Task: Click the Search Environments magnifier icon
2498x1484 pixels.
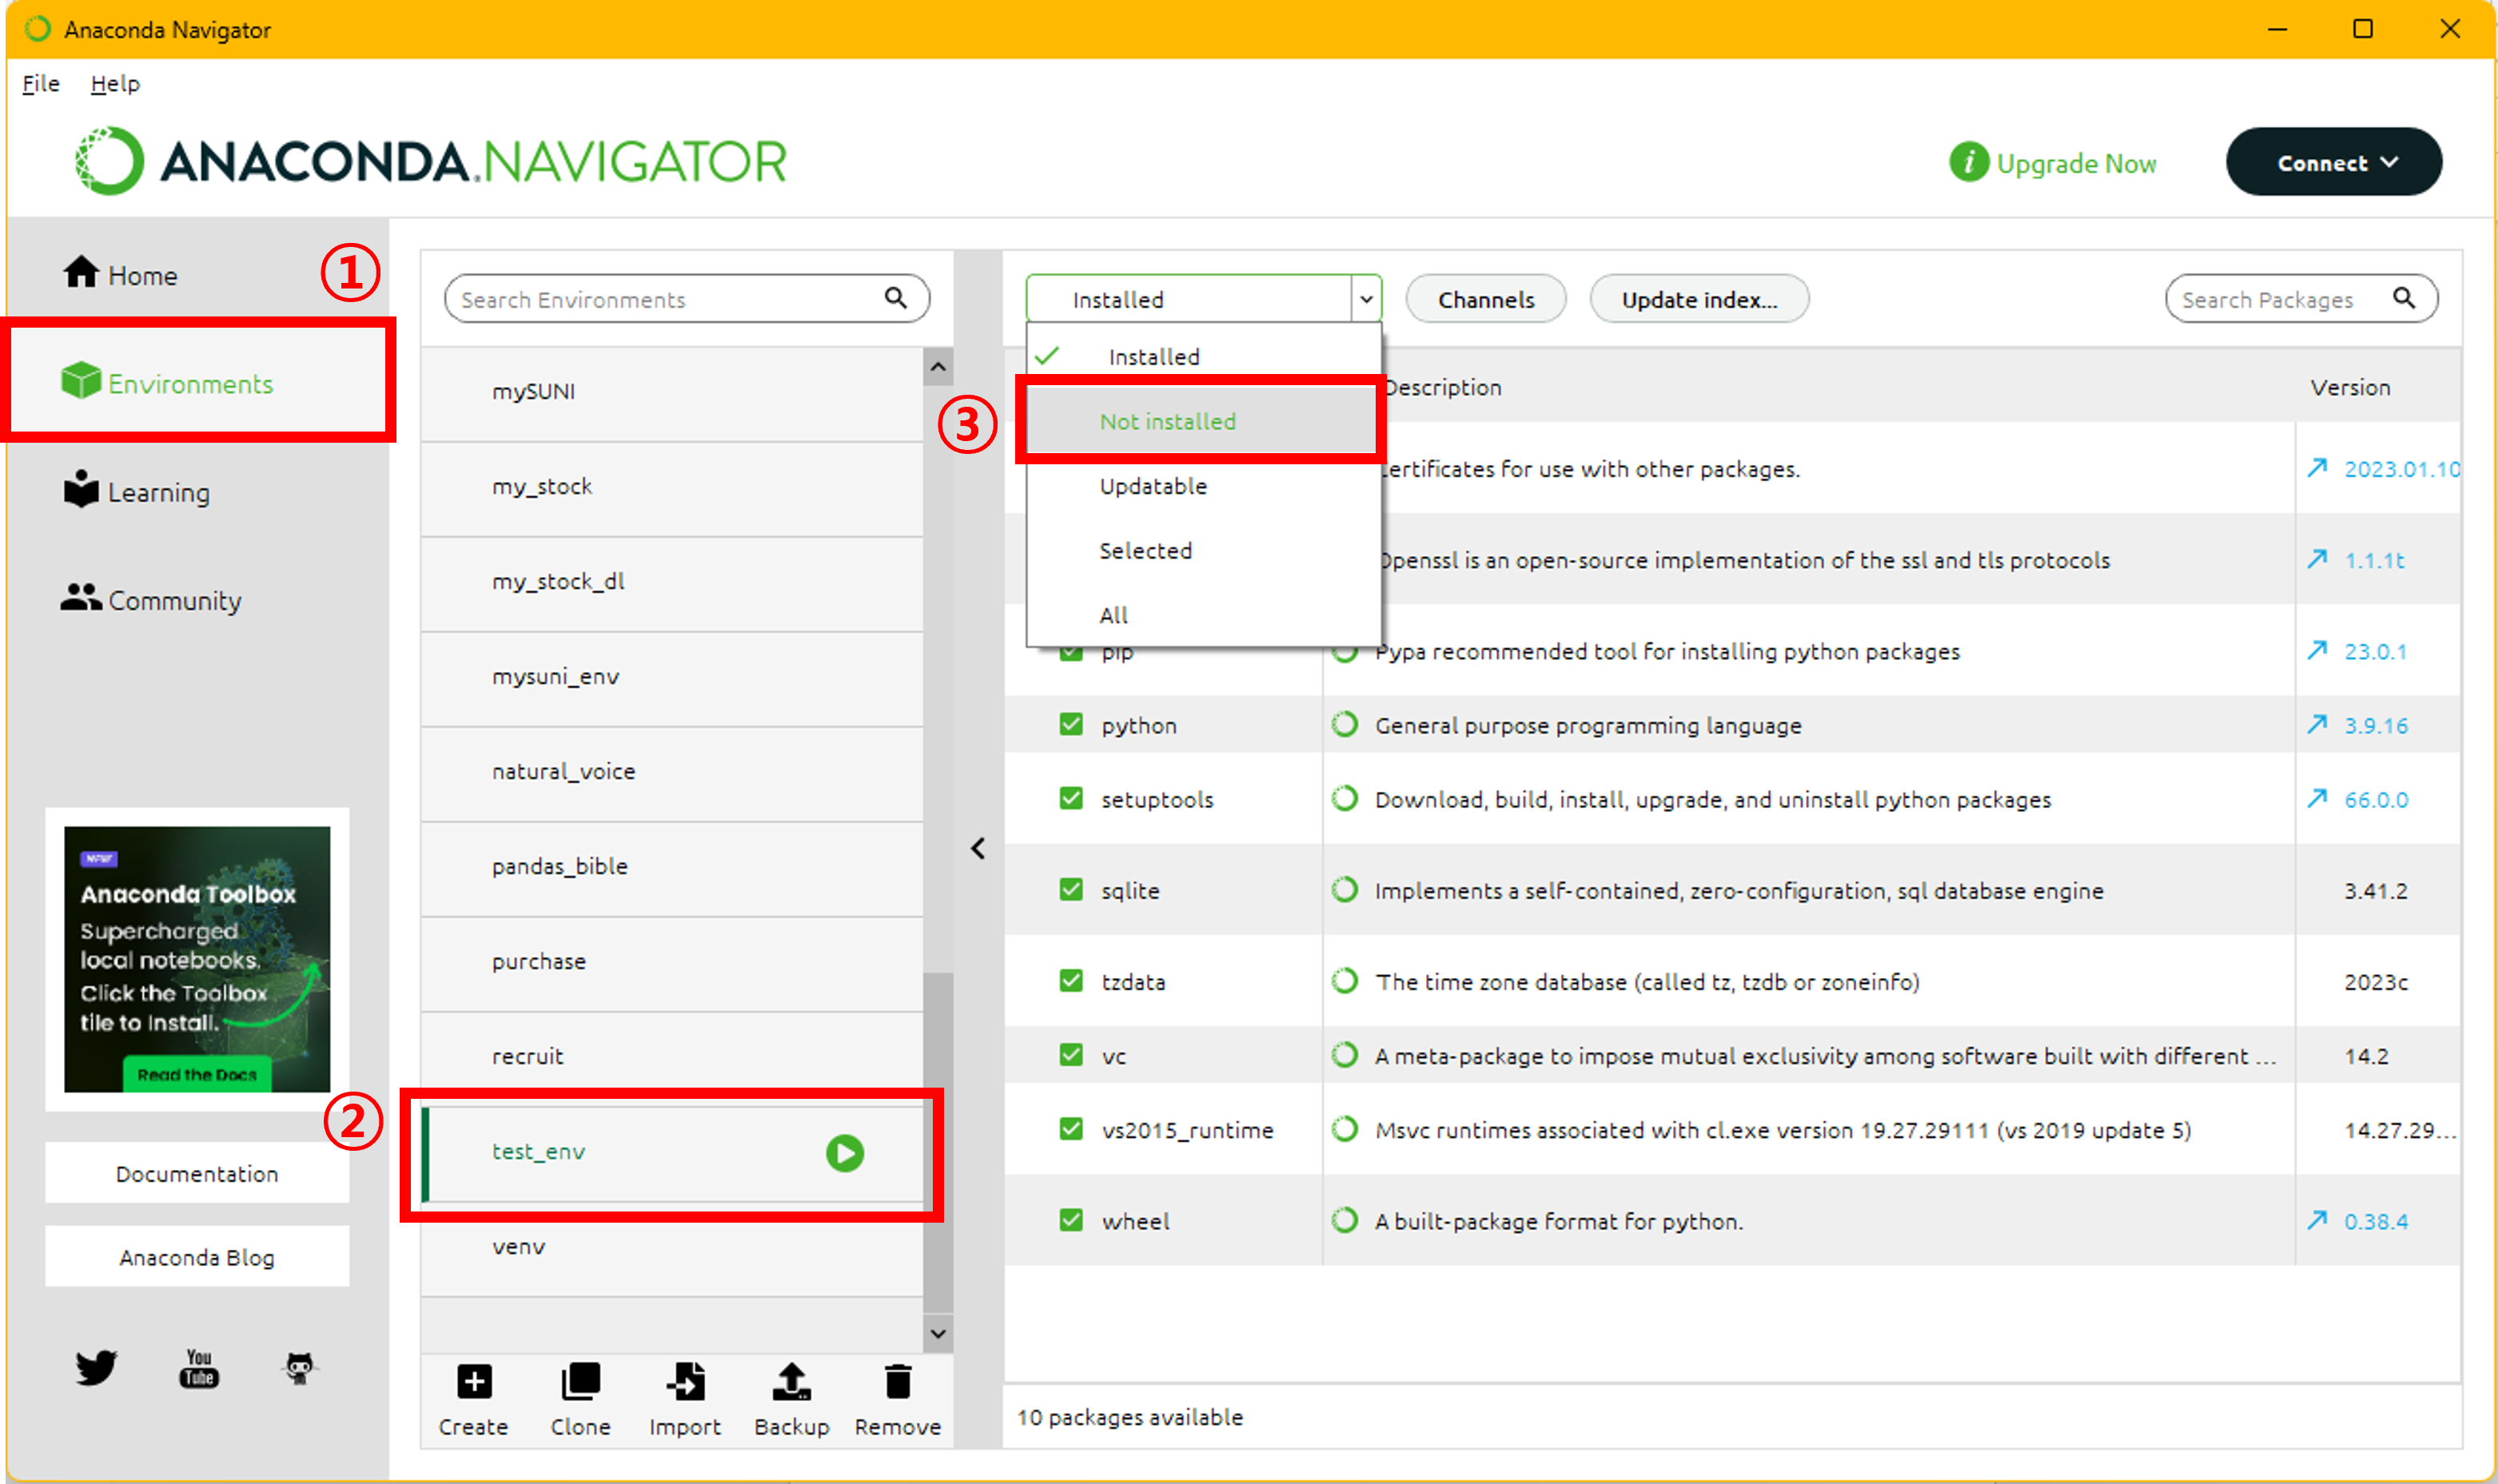Action: [x=896, y=298]
